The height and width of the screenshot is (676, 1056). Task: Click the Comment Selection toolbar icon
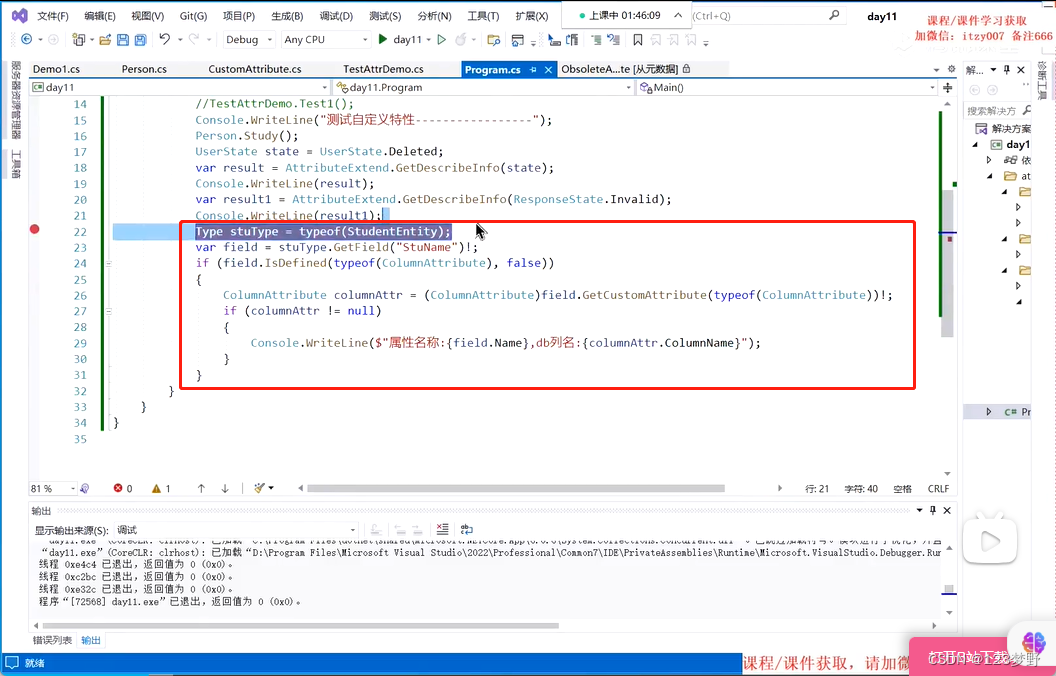click(x=596, y=40)
